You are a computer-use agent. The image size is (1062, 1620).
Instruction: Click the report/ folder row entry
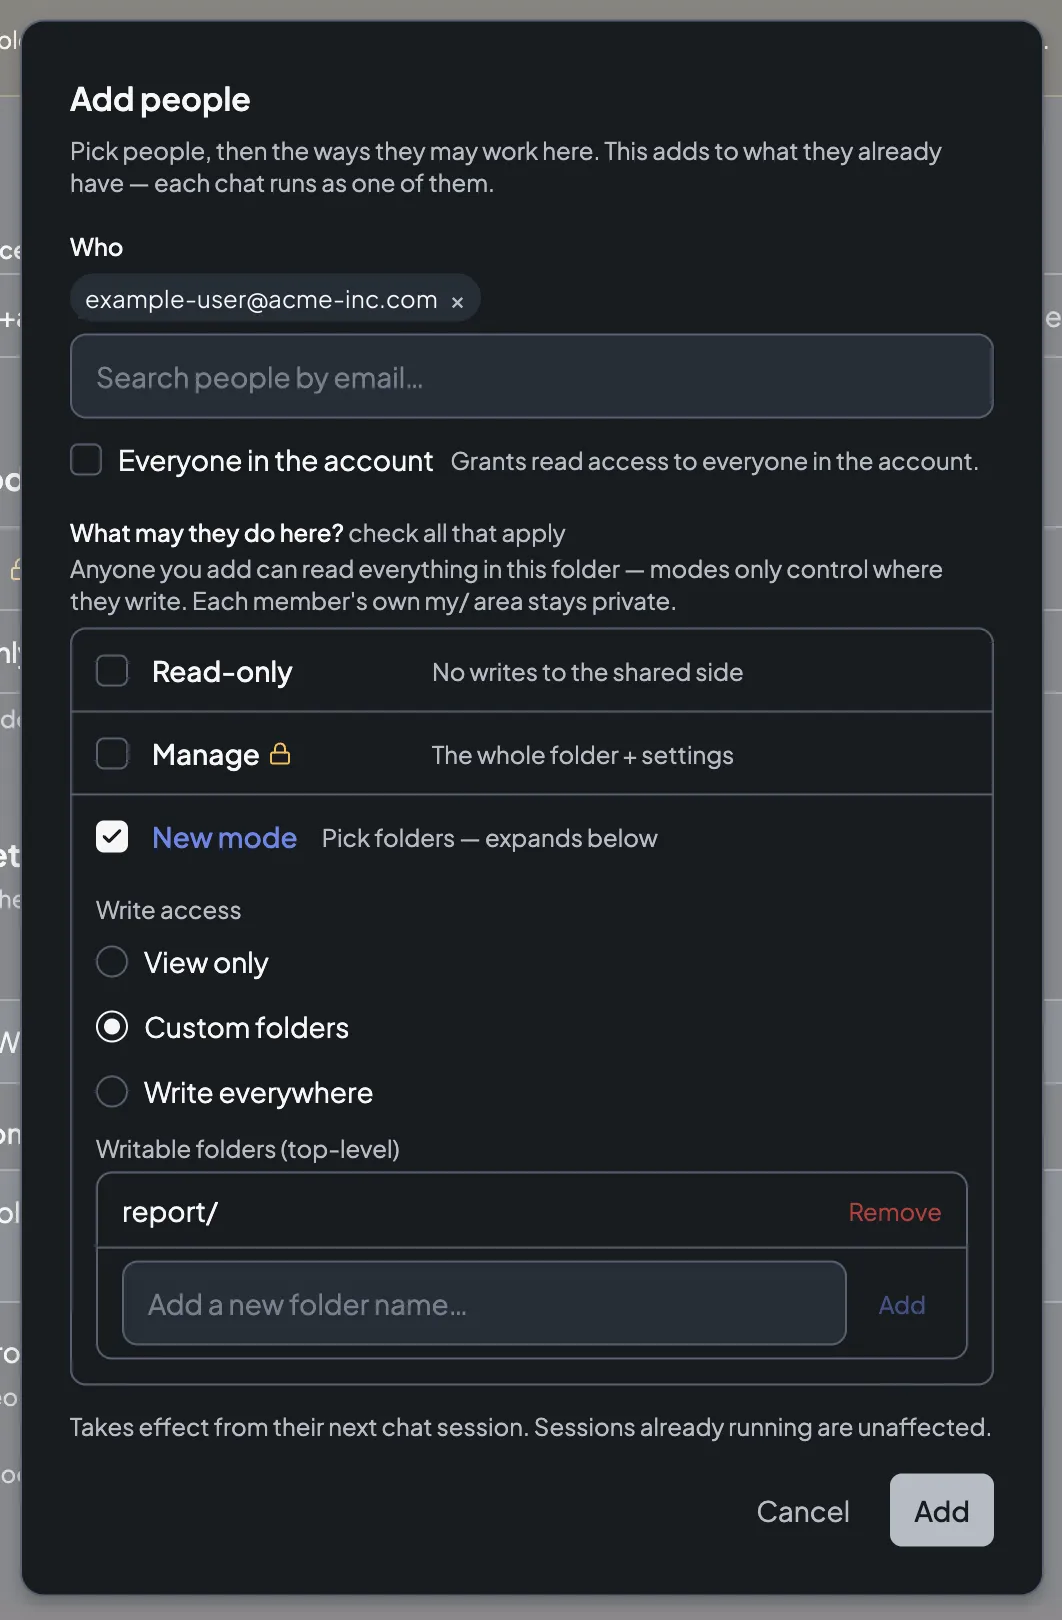pos(531,1211)
